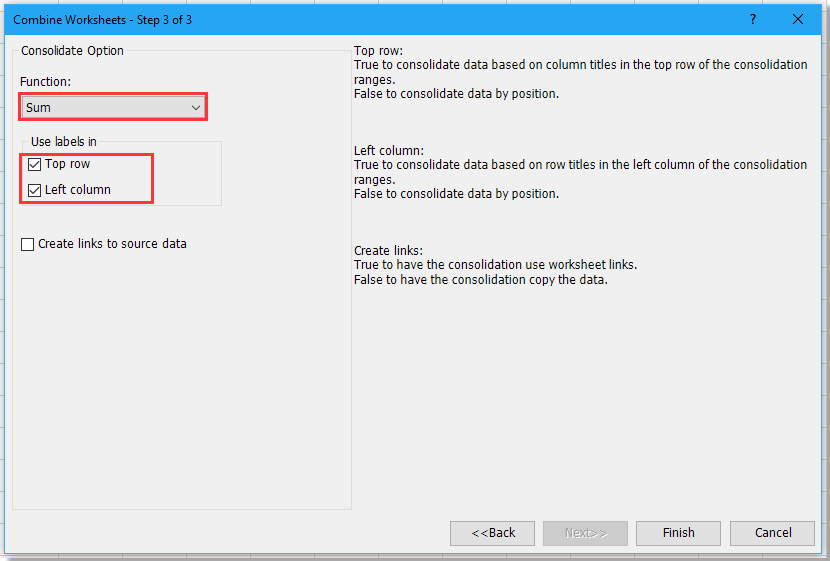
Task: Select the "Create links:" help heading
Action: point(389,251)
